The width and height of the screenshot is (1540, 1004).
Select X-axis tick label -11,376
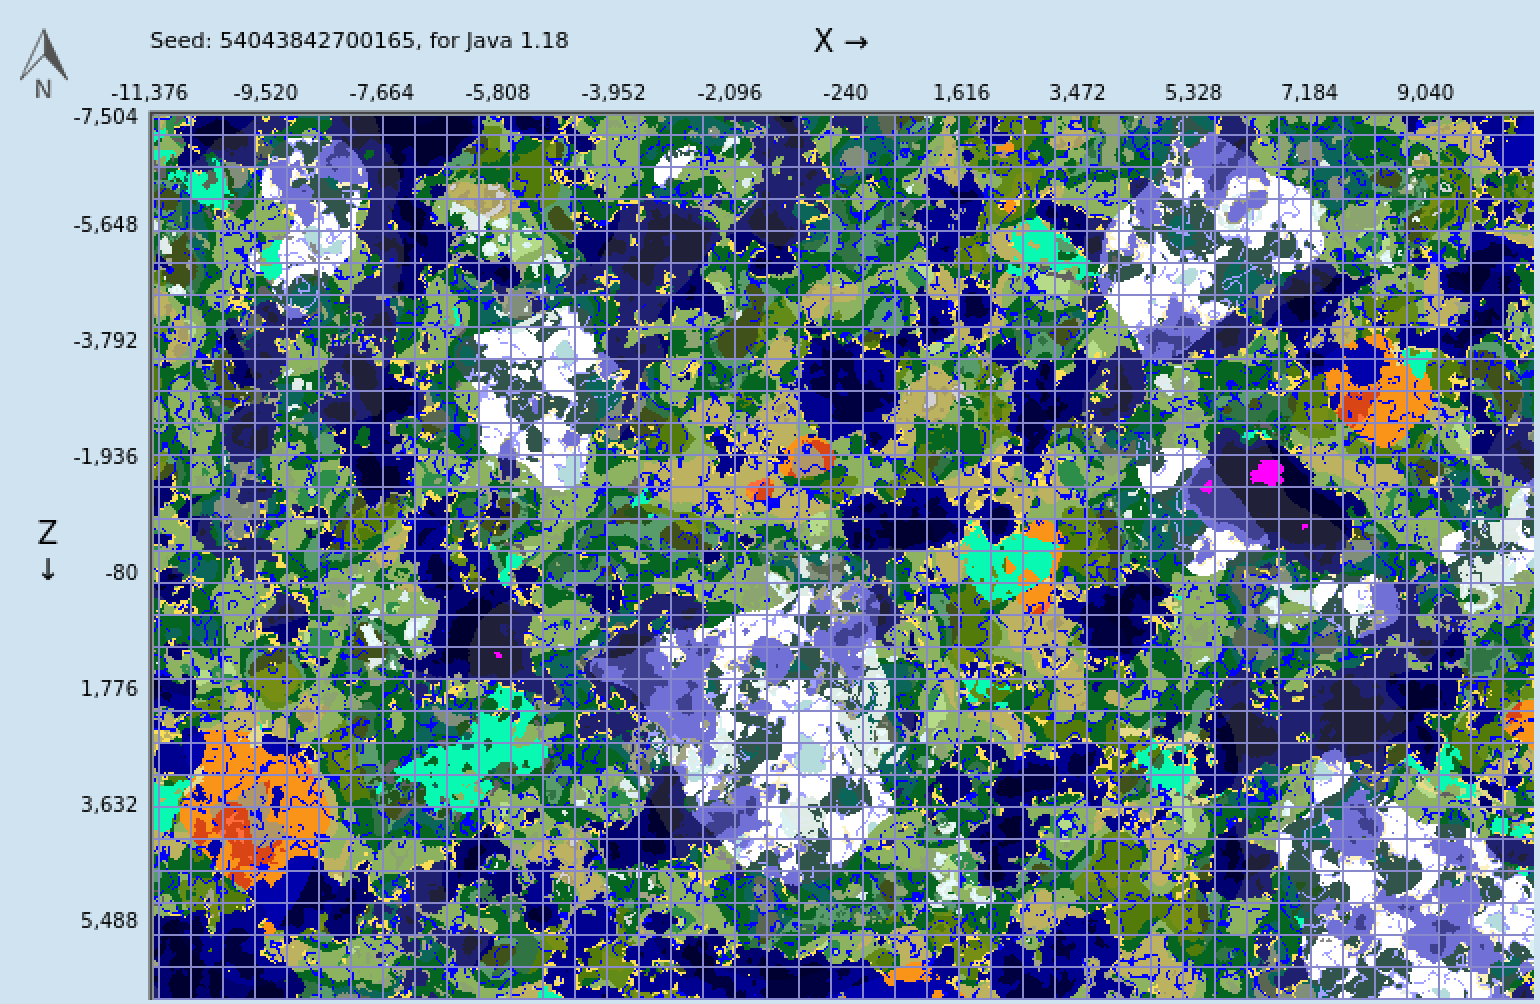[149, 93]
